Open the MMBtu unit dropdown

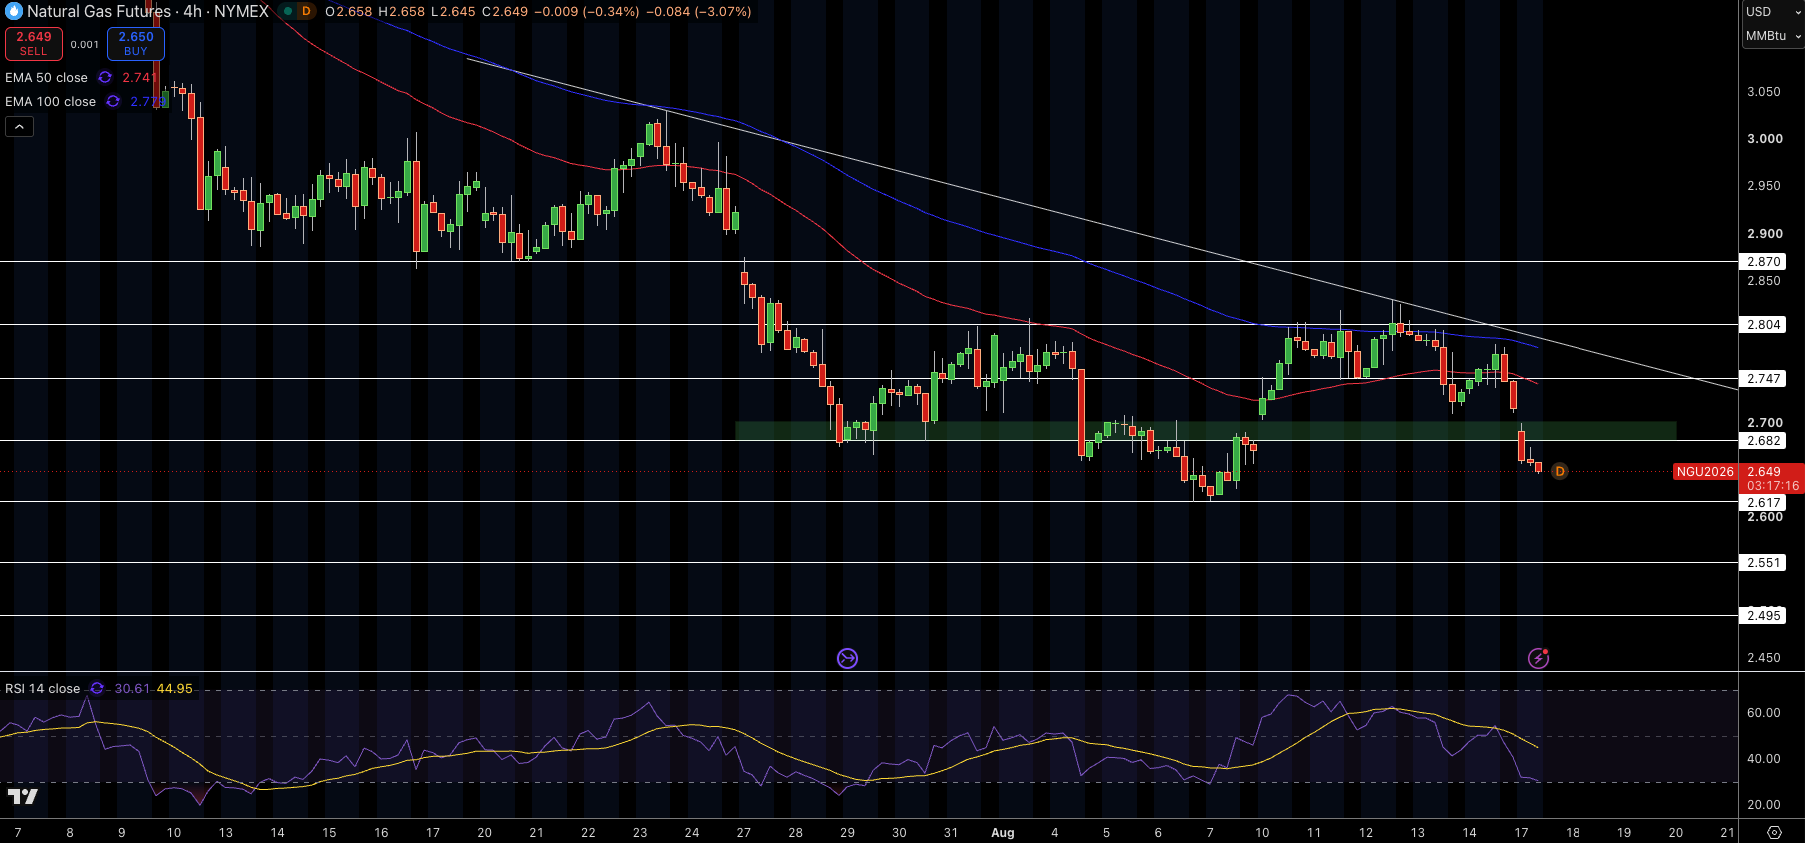click(x=1772, y=35)
